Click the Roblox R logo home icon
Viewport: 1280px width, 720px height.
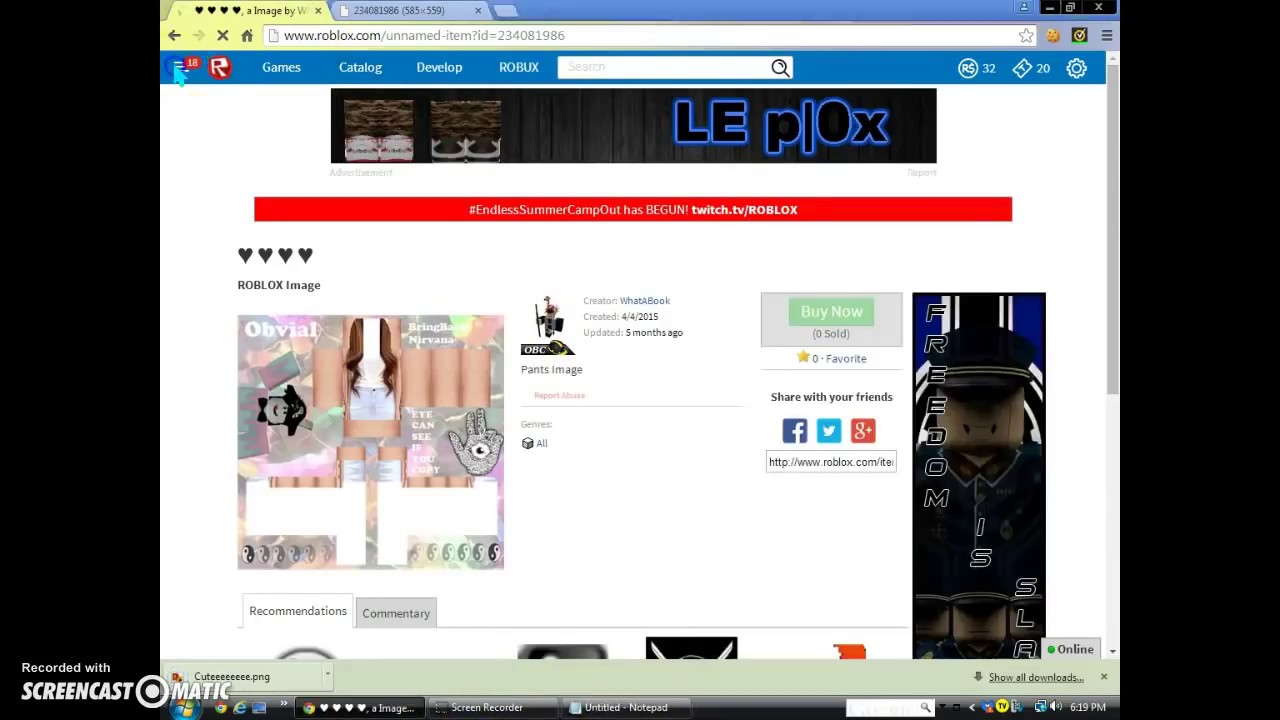pyautogui.click(x=220, y=67)
